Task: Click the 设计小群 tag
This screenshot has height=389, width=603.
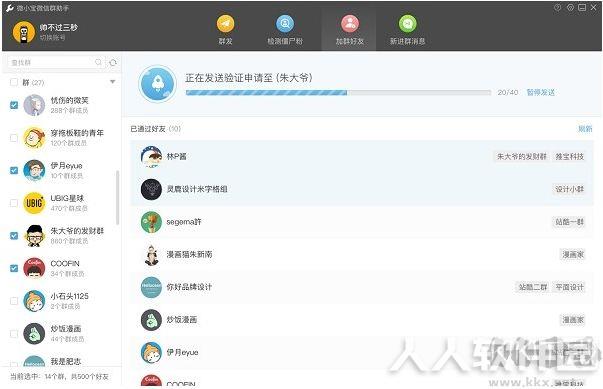Action: 570,189
